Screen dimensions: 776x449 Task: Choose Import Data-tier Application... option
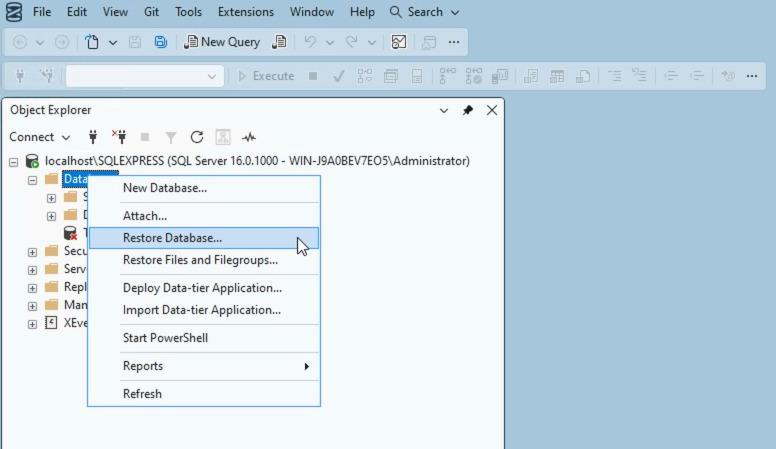(x=204, y=310)
